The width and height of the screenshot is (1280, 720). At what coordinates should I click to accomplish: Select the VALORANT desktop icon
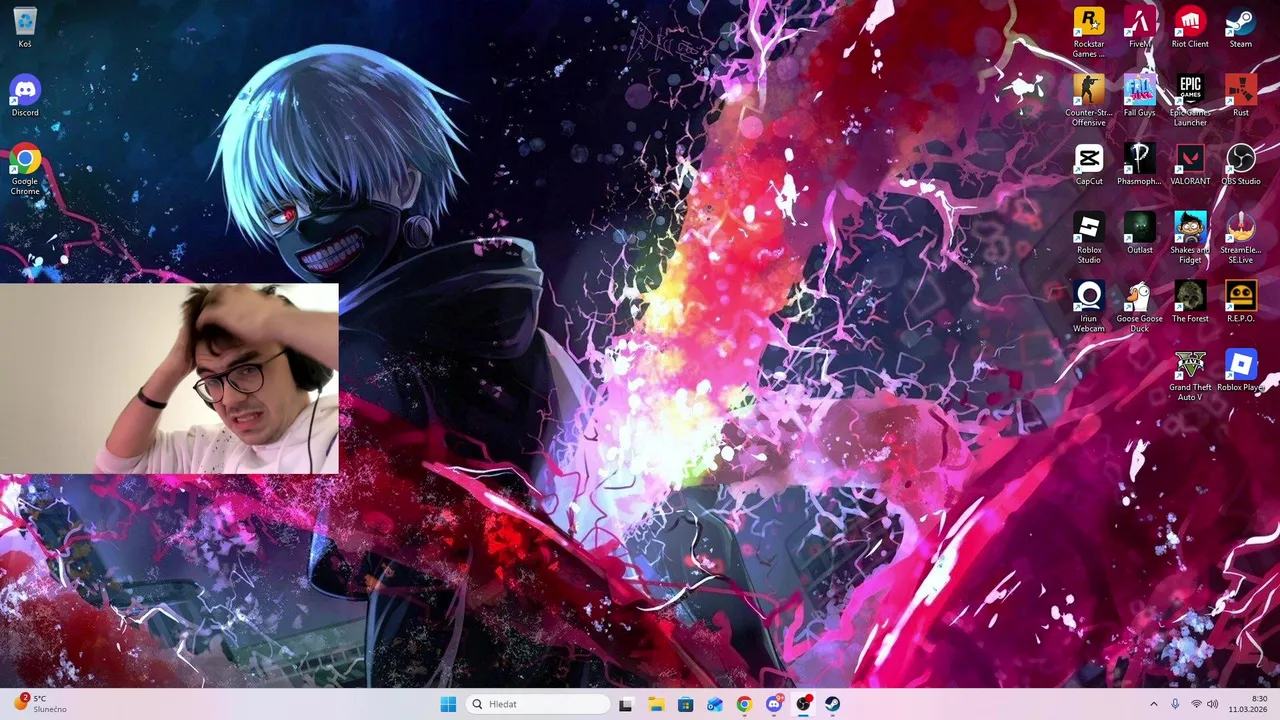[x=1190, y=165]
